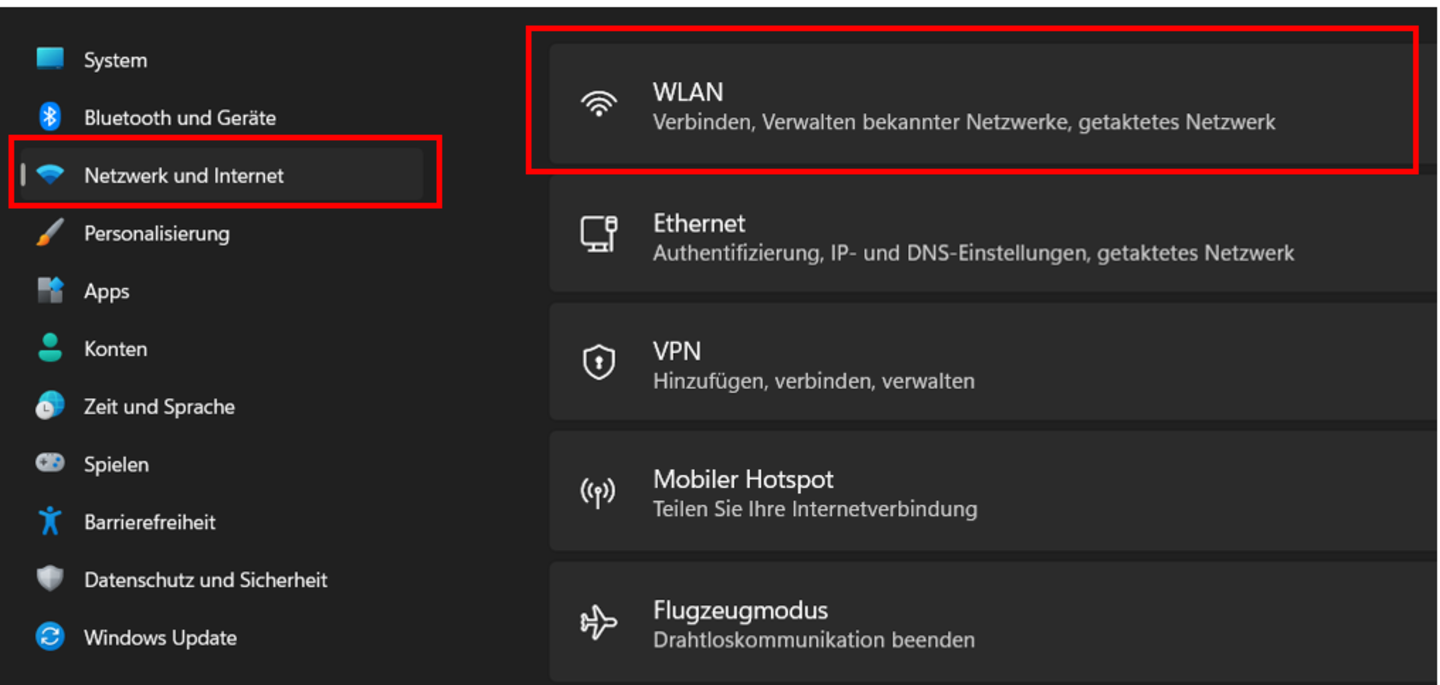Click the paintbrush Personalisierung icon
Viewport: 1440px width, 685px height.
coord(50,233)
